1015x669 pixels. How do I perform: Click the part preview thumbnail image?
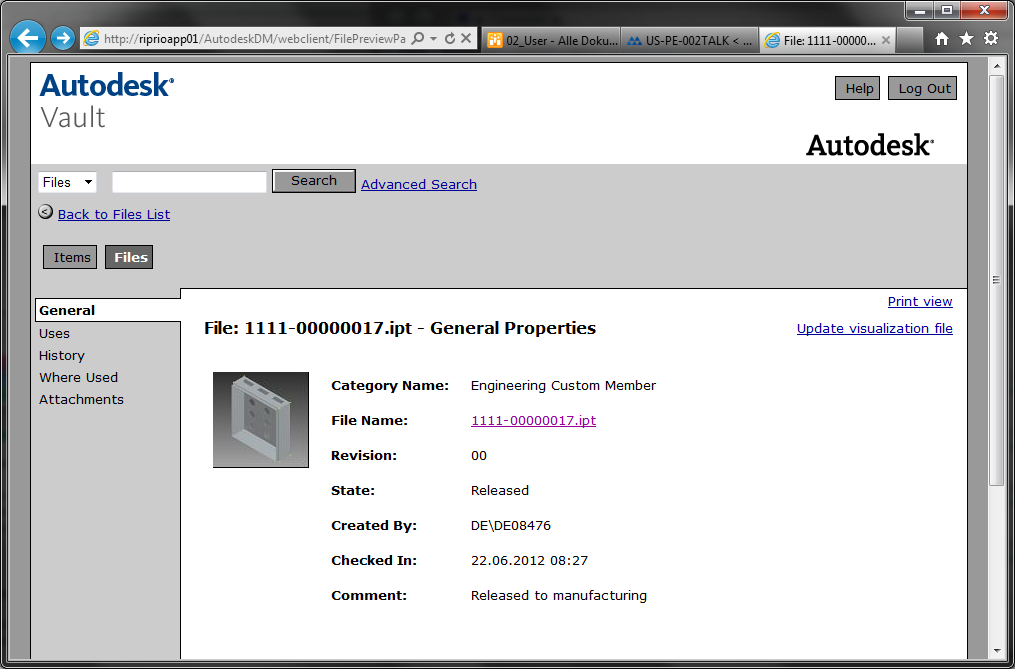click(261, 420)
